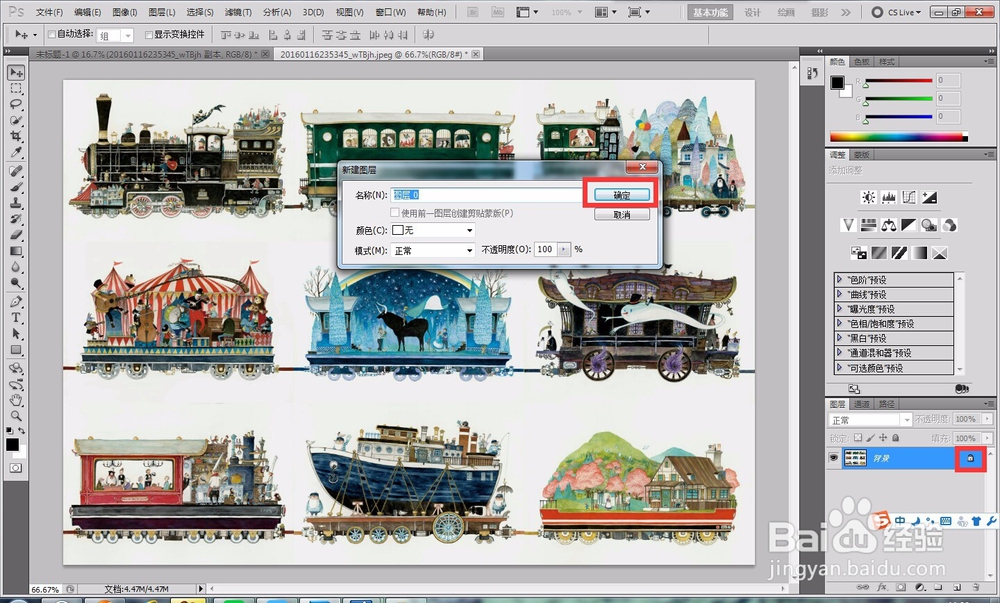Screen dimensions: 1000x603
Task: Select the Pen tool
Action: 16,302
